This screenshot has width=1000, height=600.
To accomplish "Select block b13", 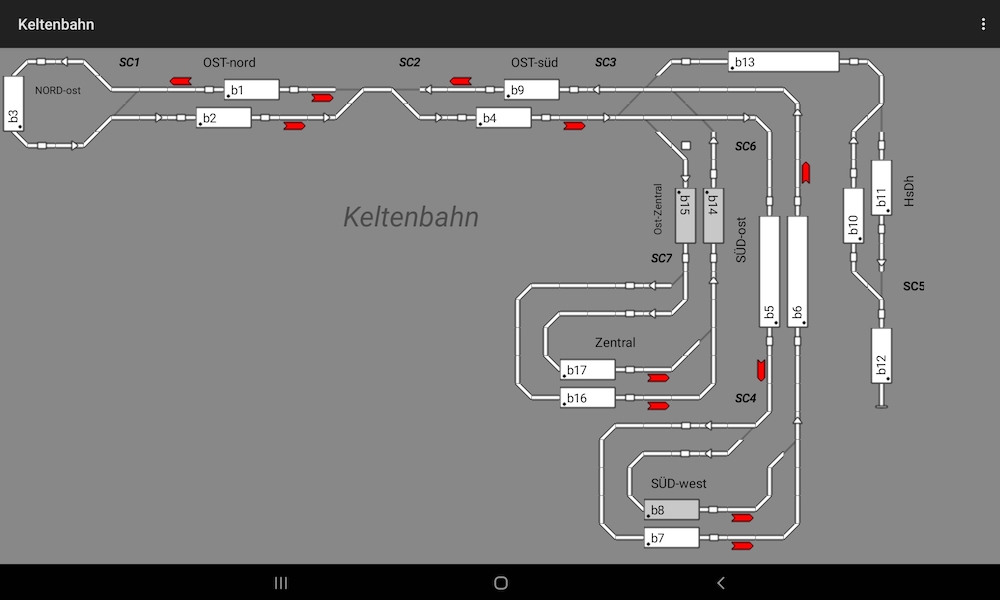I will click(783, 62).
